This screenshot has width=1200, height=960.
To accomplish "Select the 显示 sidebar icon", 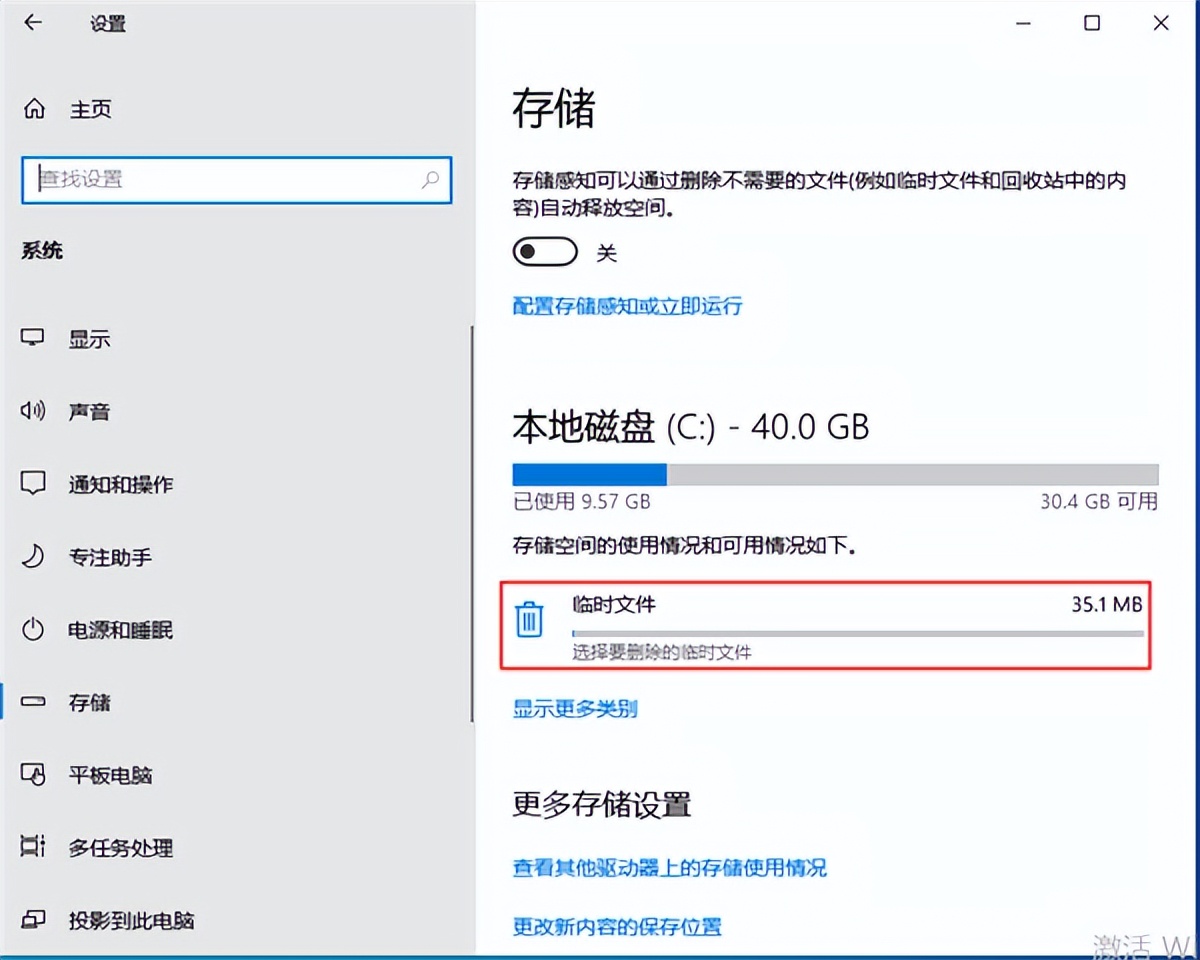I will tap(33, 338).
